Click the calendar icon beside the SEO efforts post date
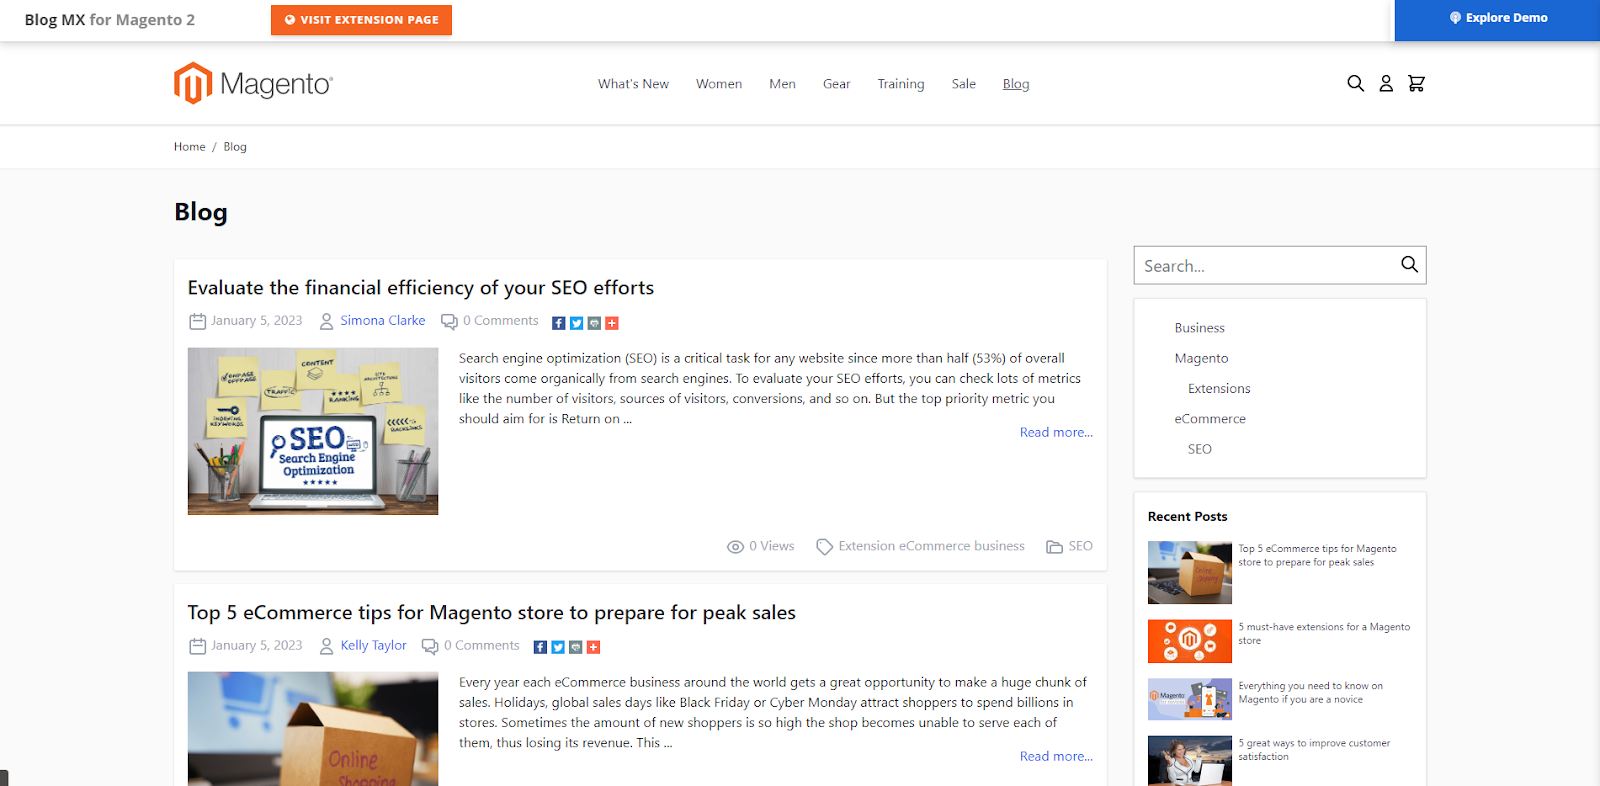1600x786 pixels. tap(197, 321)
